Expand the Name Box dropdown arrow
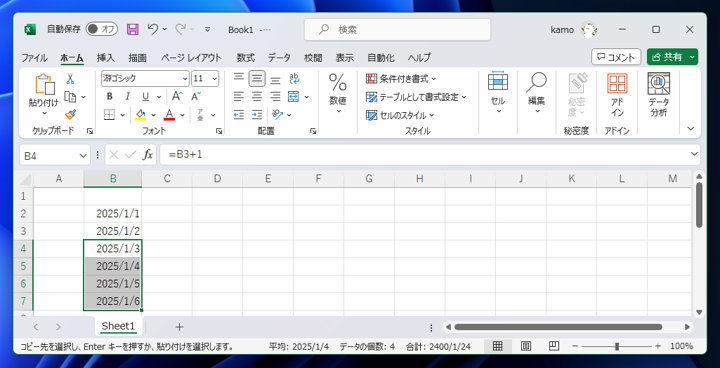This screenshot has height=368, width=720. pos(83,156)
